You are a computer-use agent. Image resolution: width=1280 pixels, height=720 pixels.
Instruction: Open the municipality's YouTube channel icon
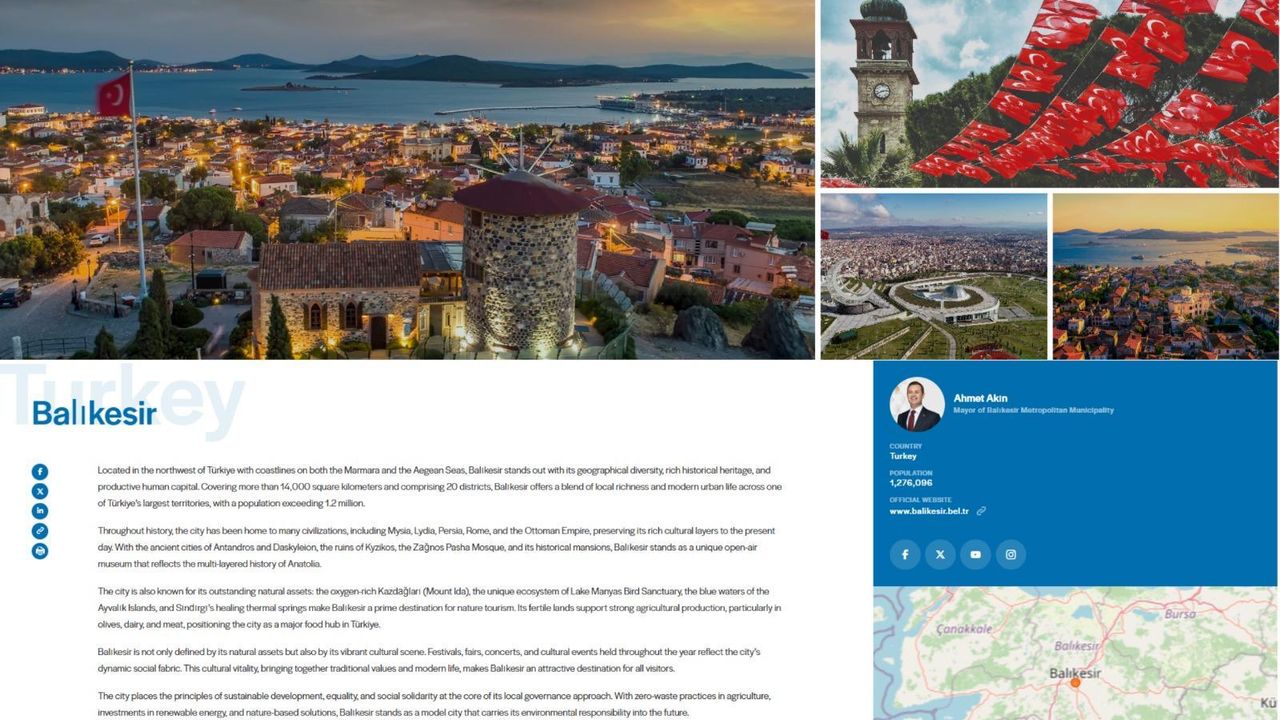click(x=975, y=554)
